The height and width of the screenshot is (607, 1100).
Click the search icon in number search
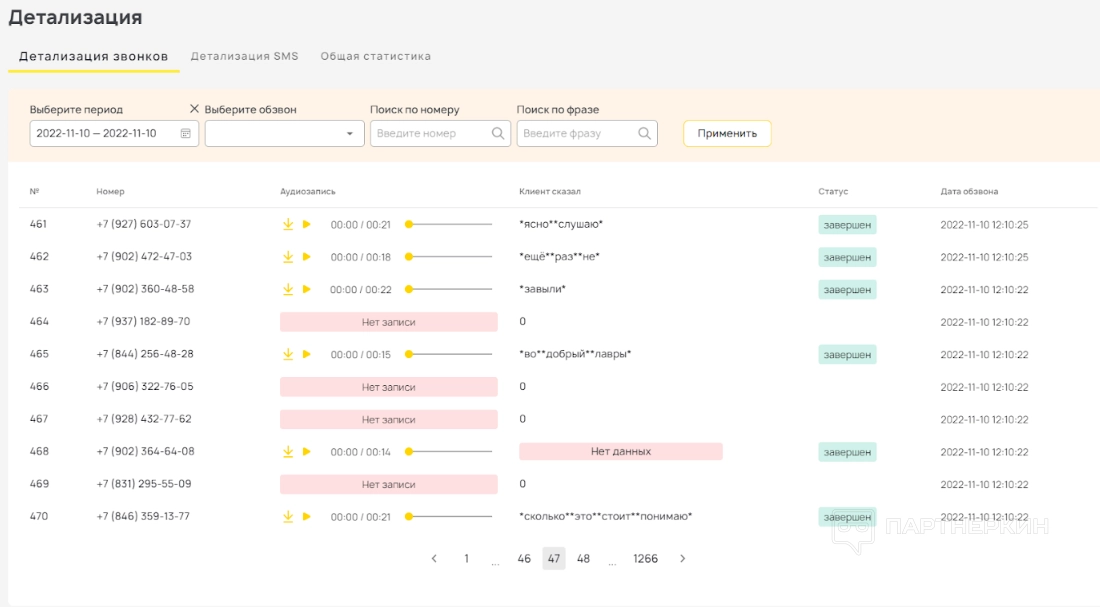tap(498, 133)
